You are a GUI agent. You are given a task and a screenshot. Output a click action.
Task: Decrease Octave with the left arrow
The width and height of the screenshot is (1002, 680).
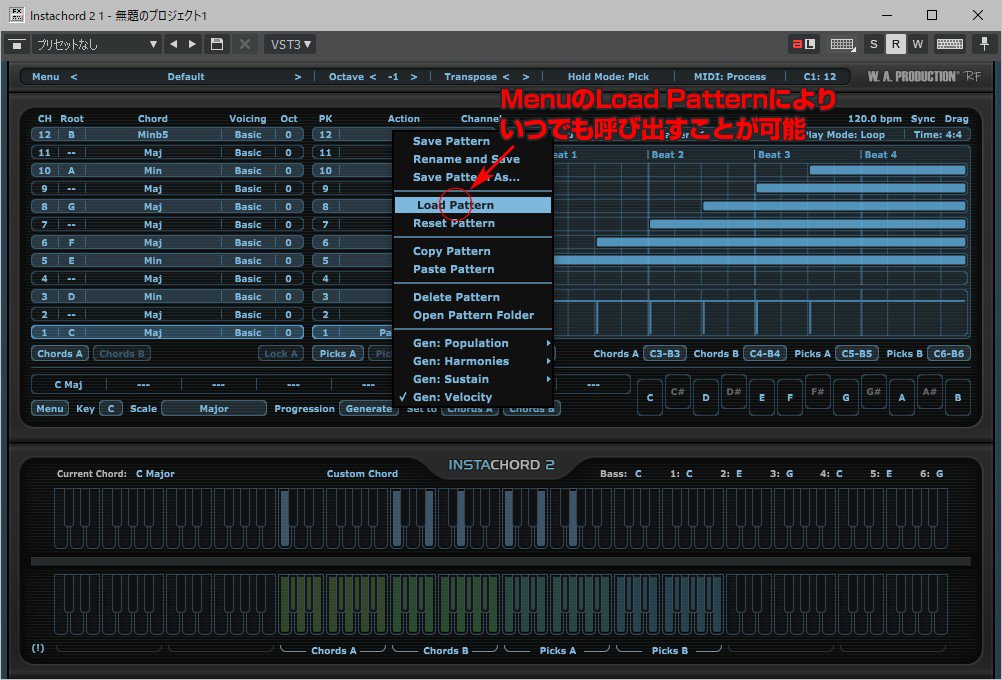click(x=373, y=77)
